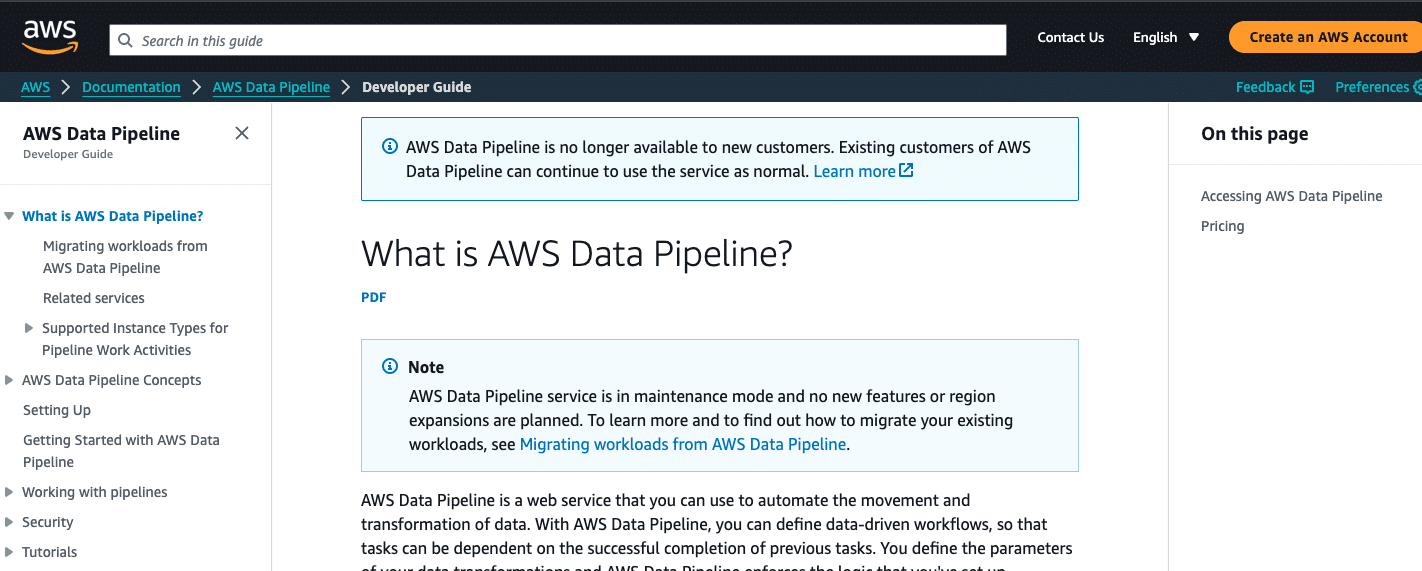Focus the Search in this guide field
The width and height of the screenshot is (1422, 571).
558,41
